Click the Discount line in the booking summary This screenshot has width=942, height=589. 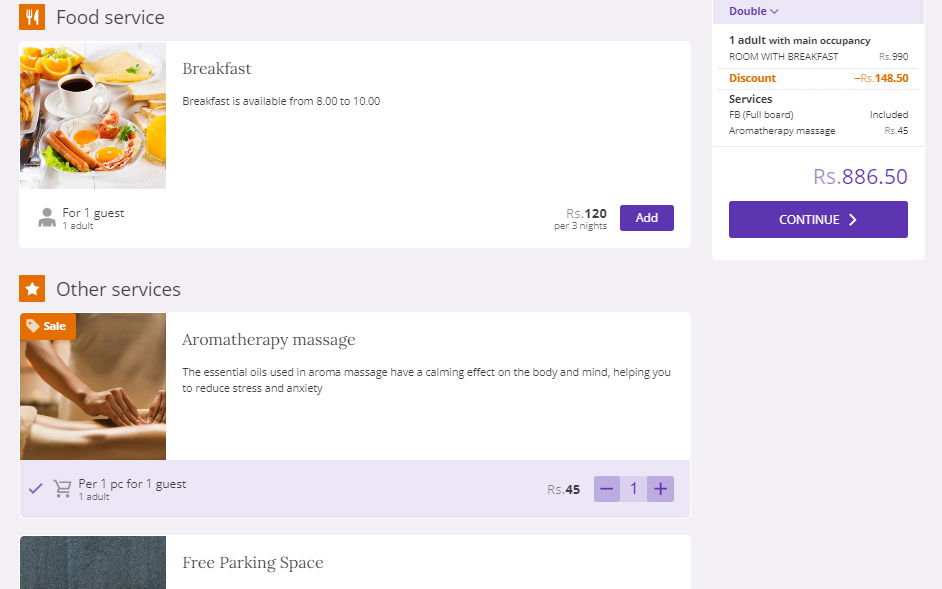pyautogui.click(x=753, y=78)
